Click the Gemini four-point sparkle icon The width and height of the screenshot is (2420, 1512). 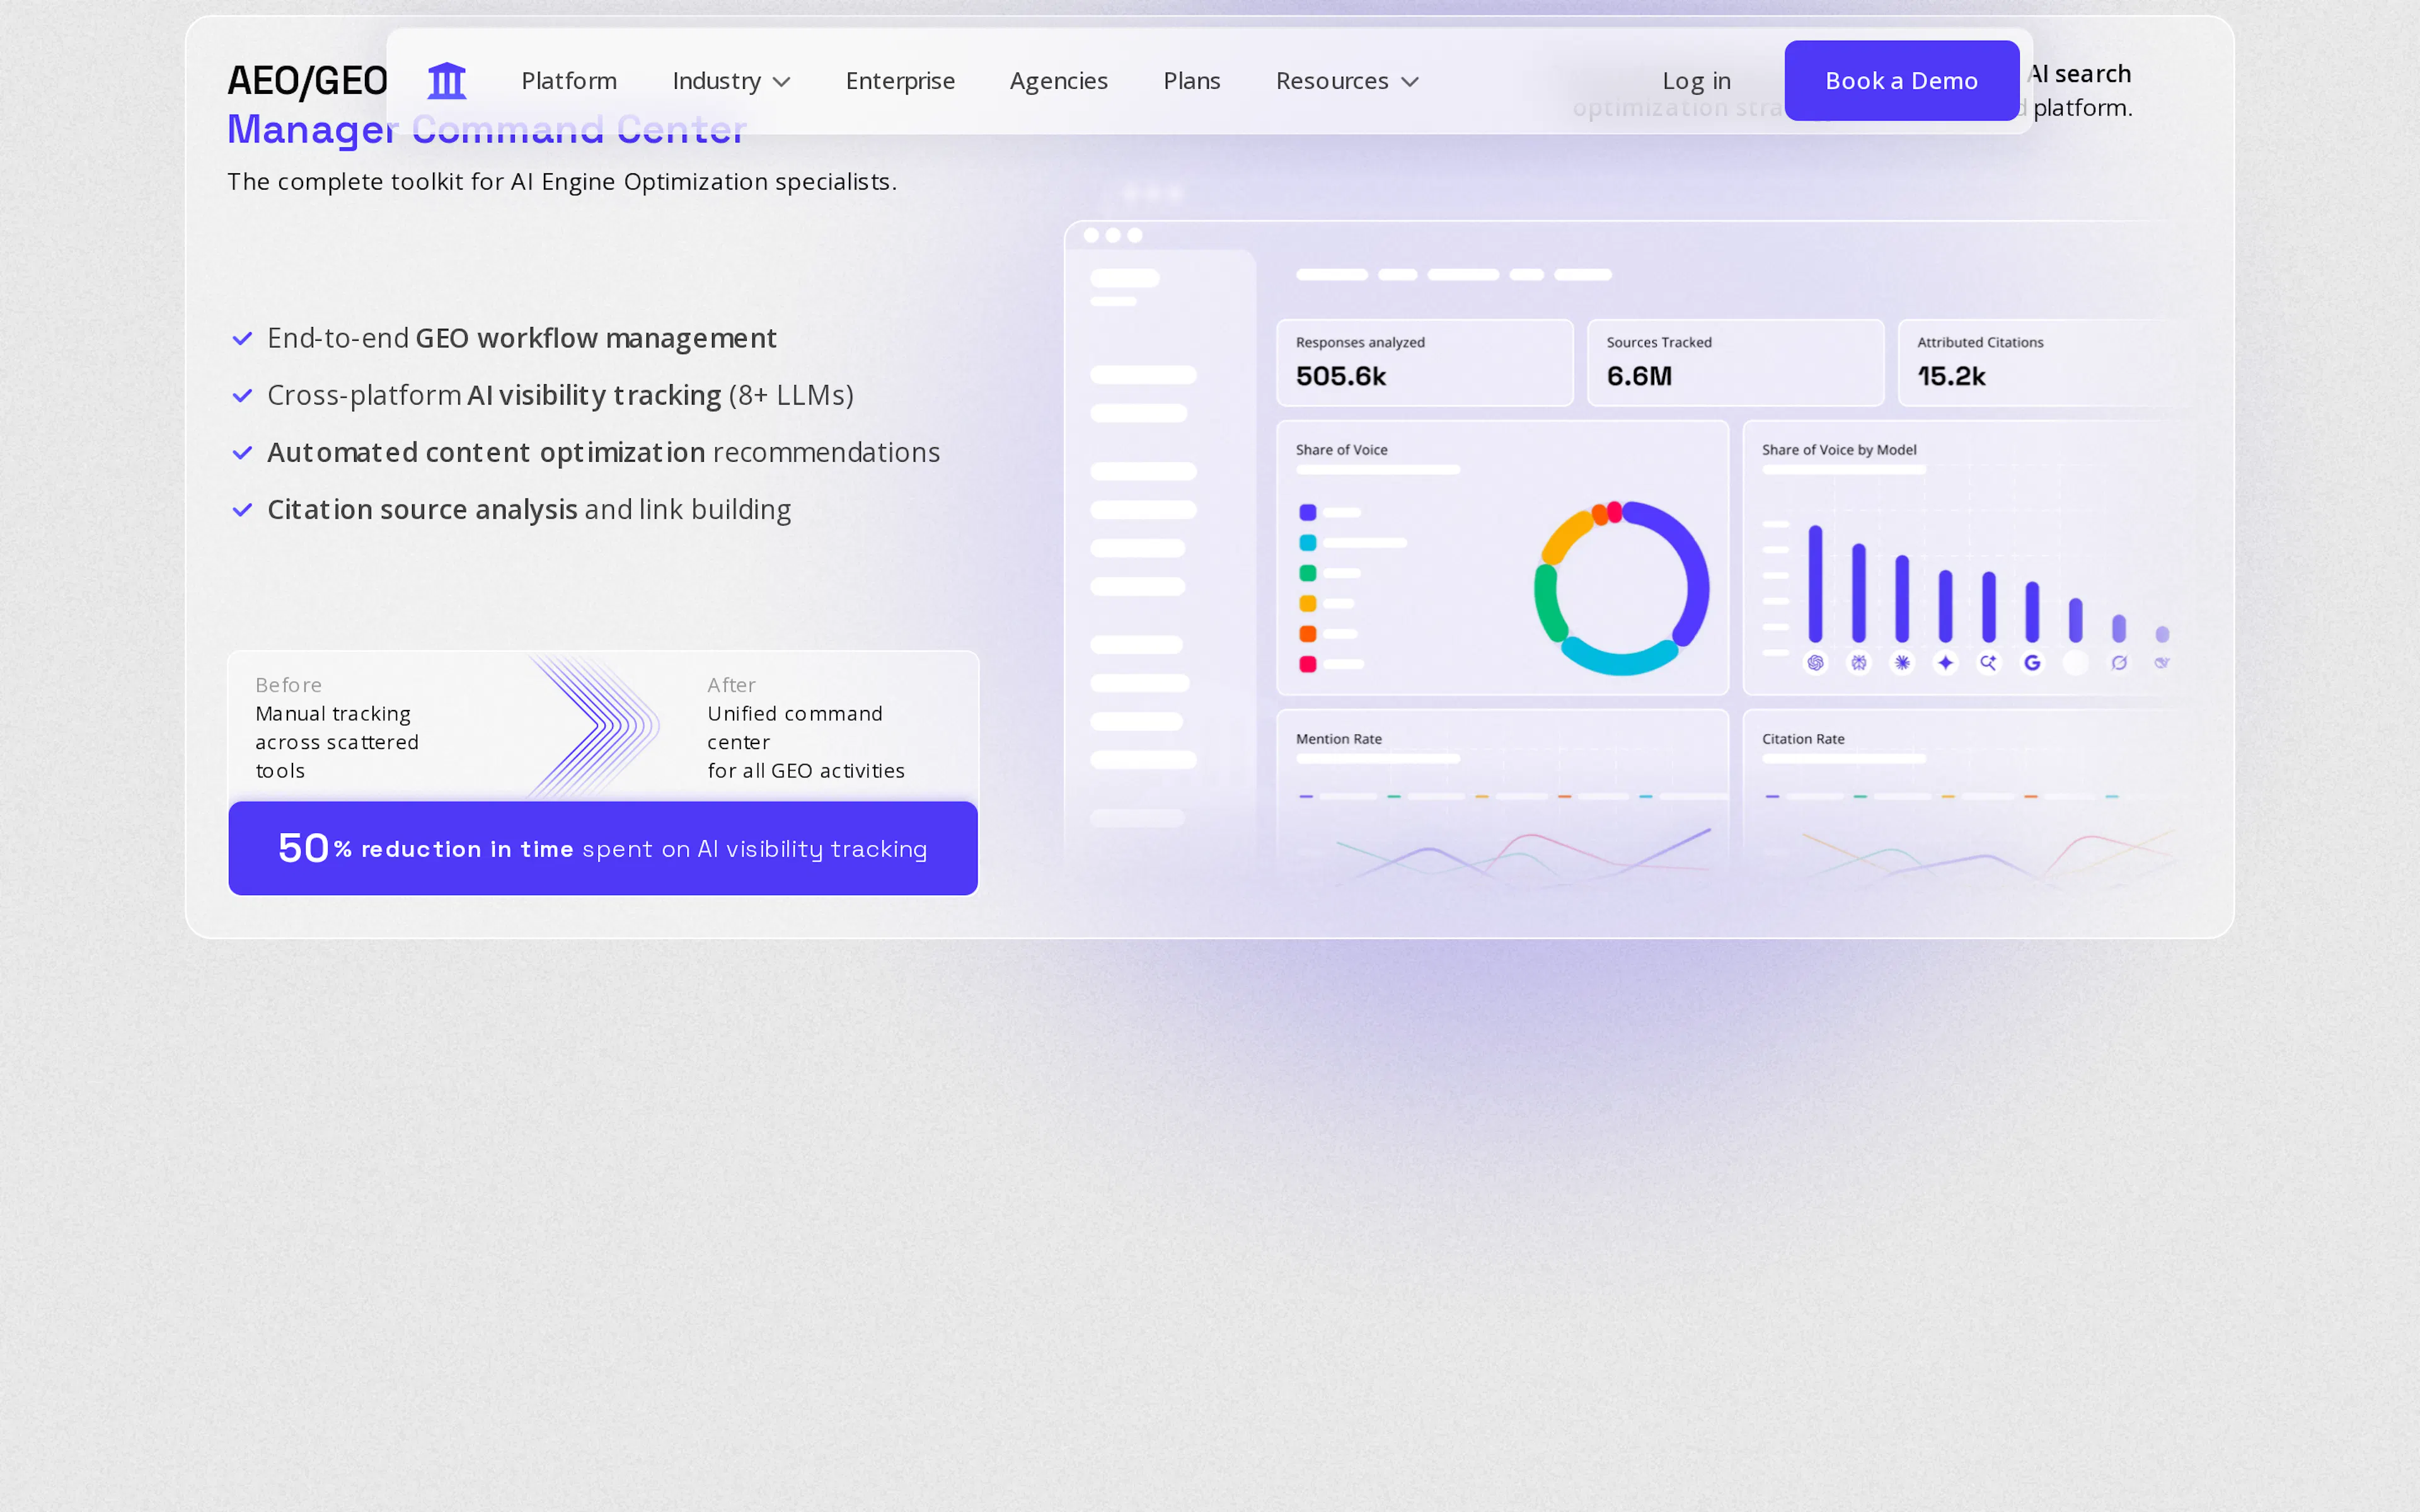coord(1945,663)
